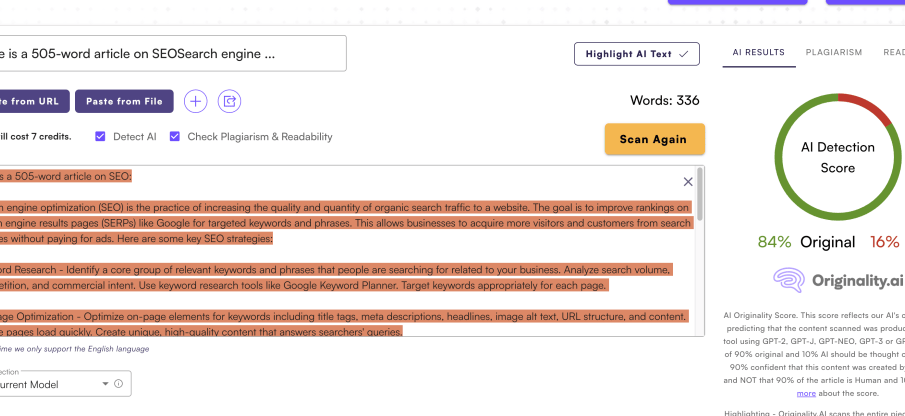
Task: Click the AI Detection Score ring
Action: (x=837, y=157)
